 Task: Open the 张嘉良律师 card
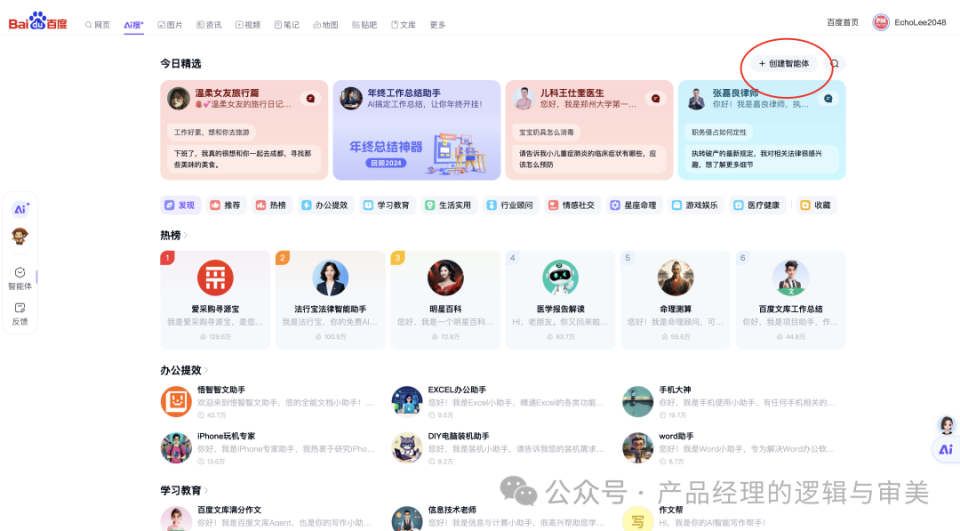pos(762,130)
